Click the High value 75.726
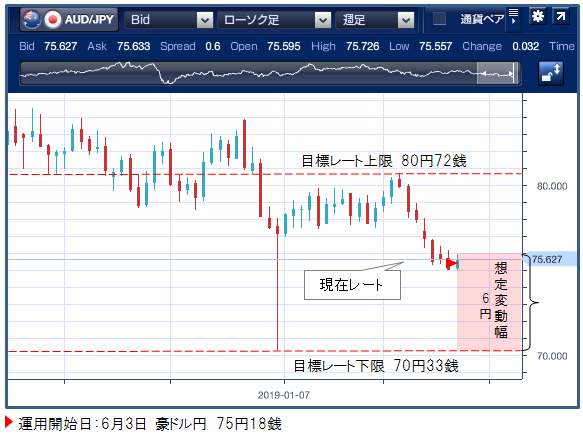The image size is (583, 437). pyautogui.click(x=363, y=46)
